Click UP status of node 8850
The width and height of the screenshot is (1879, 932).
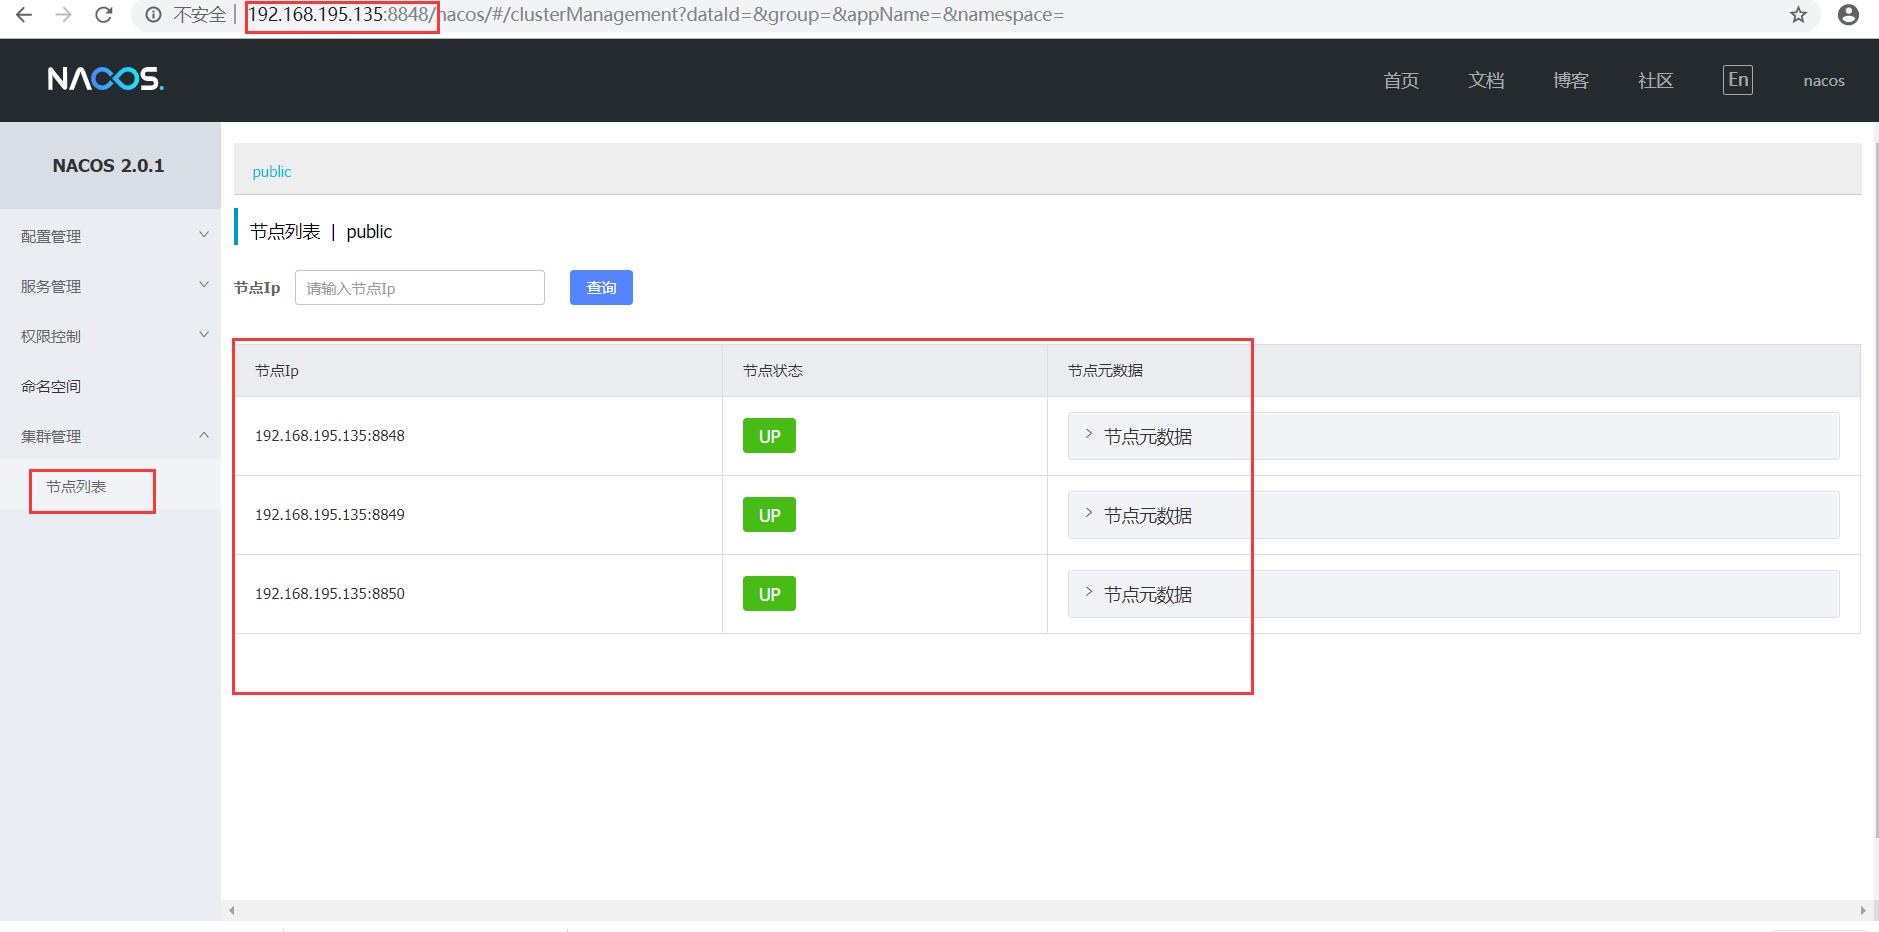click(x=769, y=594)
